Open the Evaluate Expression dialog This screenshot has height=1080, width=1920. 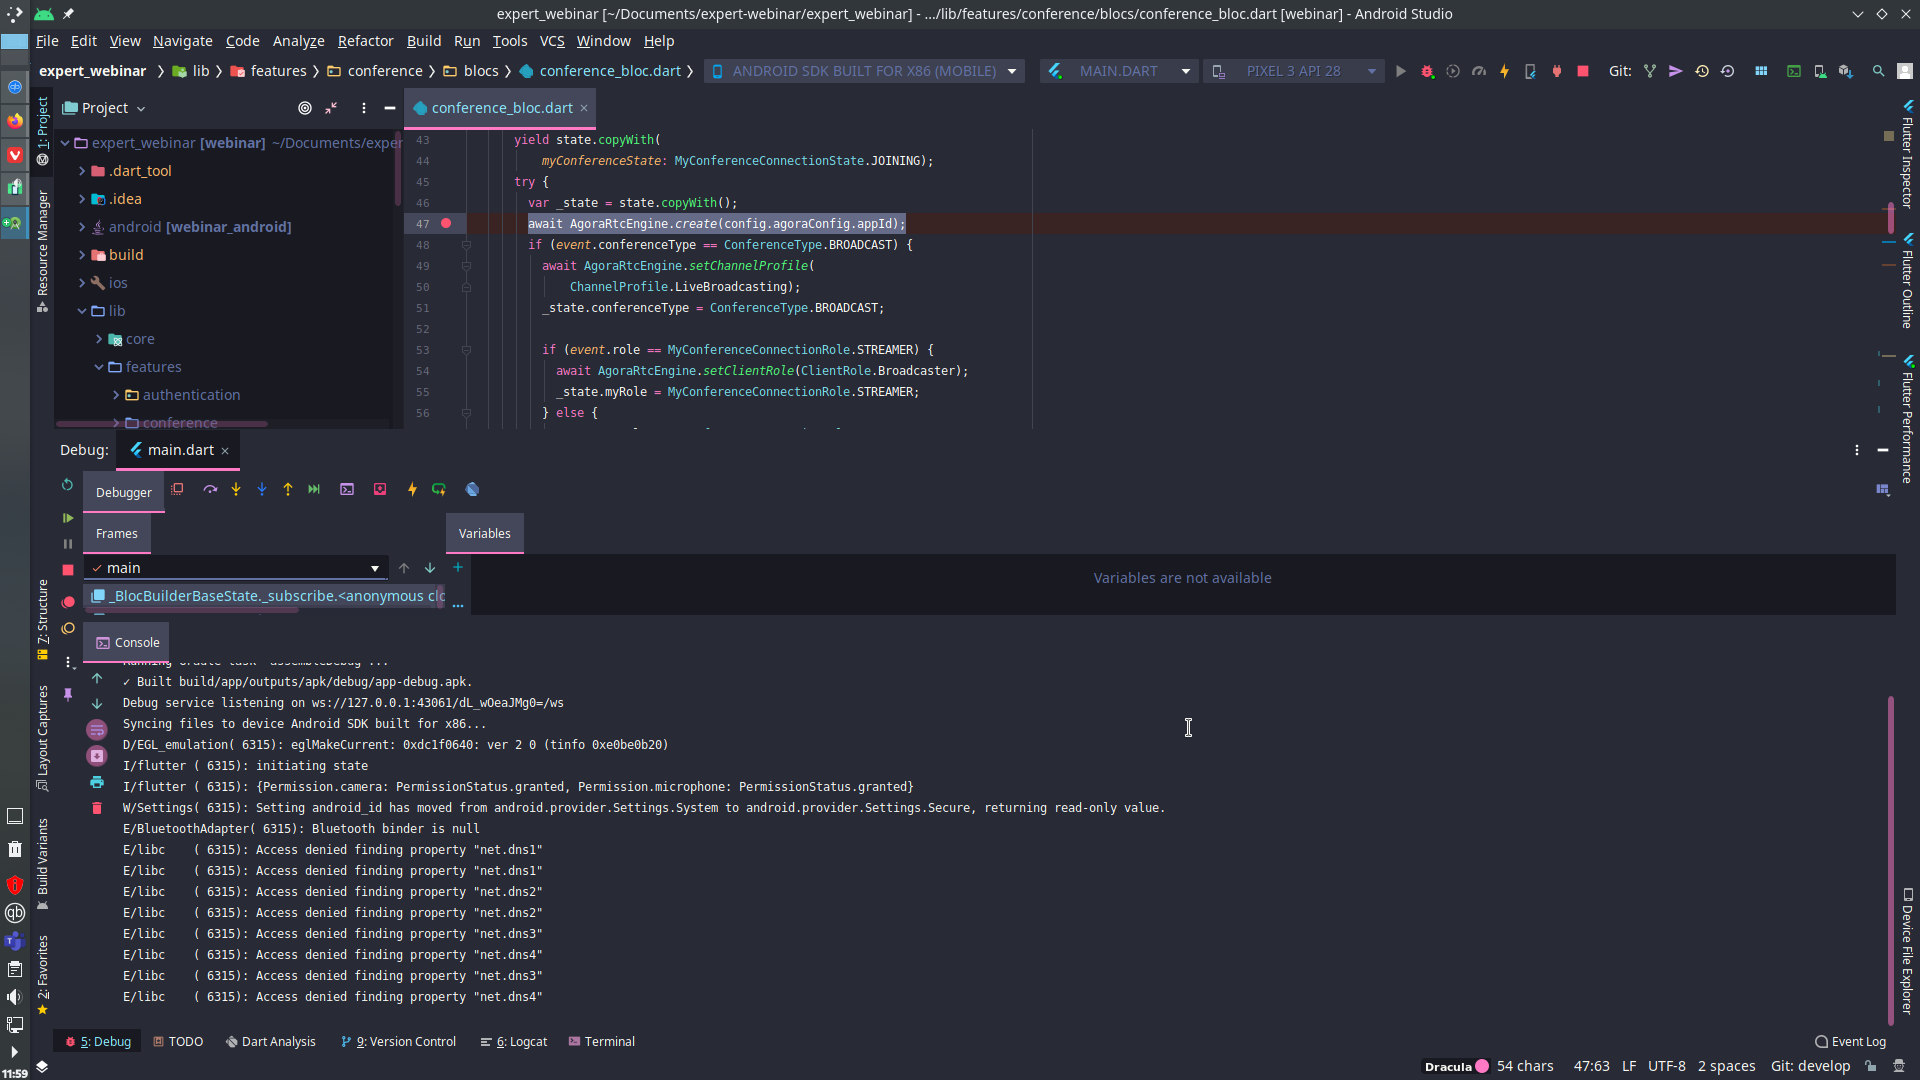[348, 489]
